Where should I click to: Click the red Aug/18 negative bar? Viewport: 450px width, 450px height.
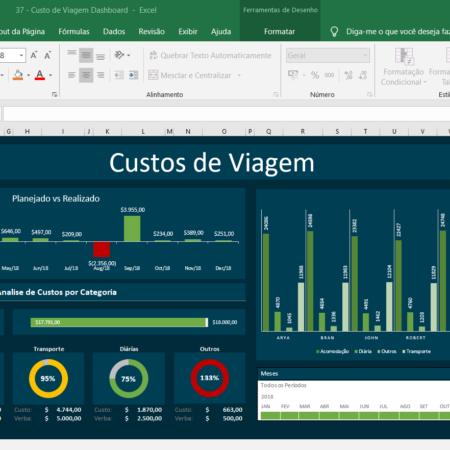pyautogui.click(x=101, y=249)
